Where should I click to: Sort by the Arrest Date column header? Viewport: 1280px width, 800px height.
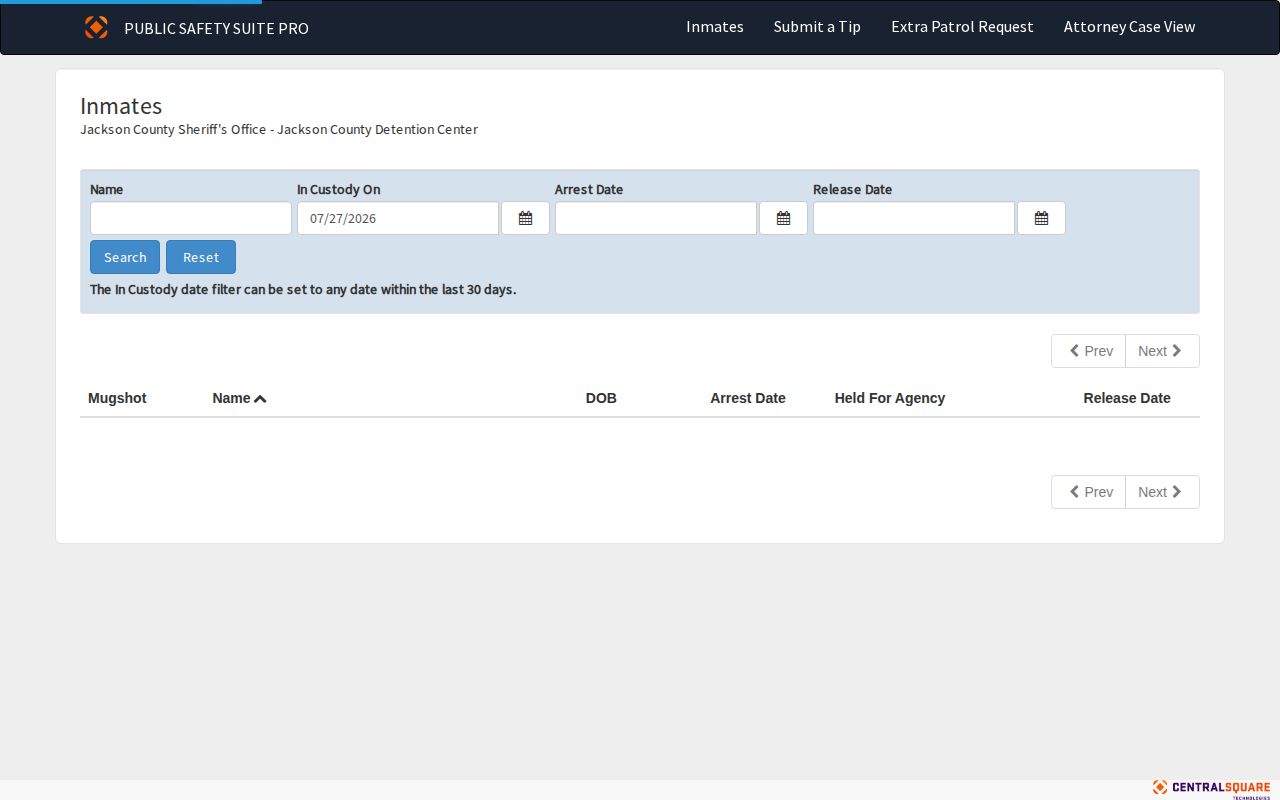pyautogui.click(x=748, y=398)
